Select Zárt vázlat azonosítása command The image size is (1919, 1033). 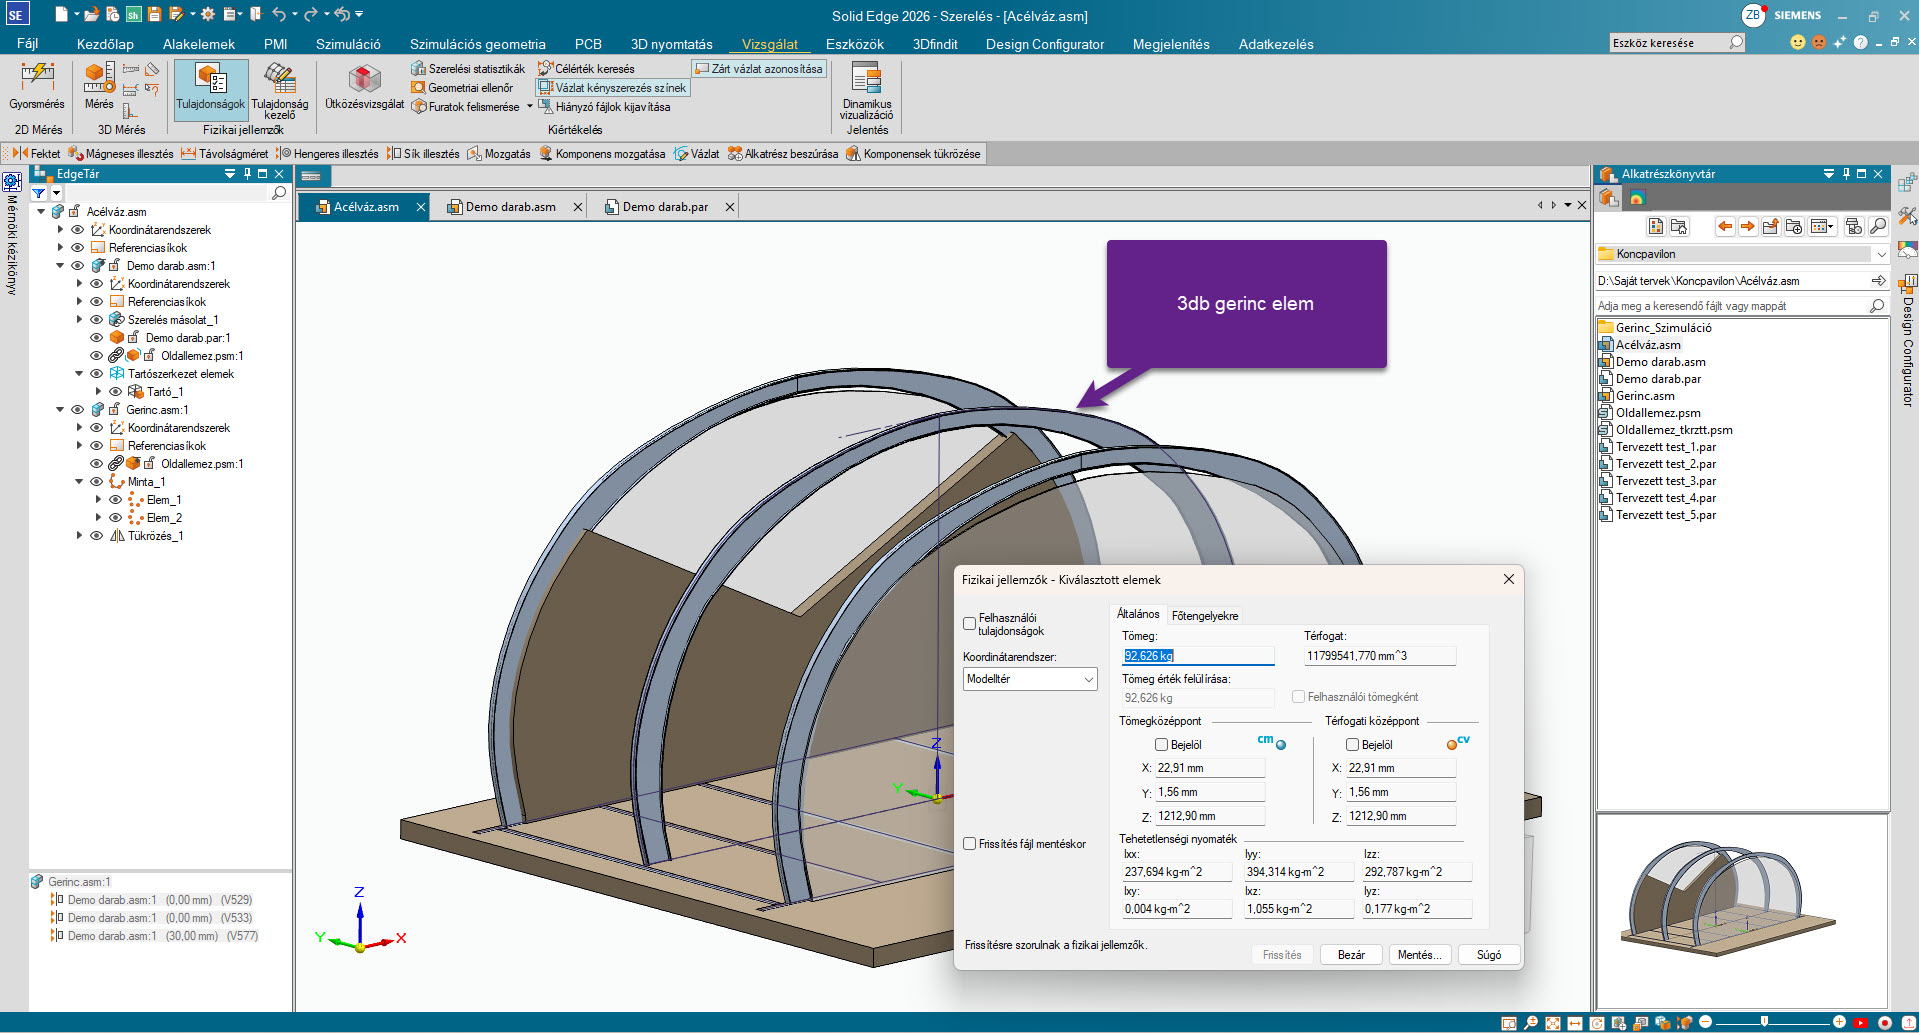759,69
